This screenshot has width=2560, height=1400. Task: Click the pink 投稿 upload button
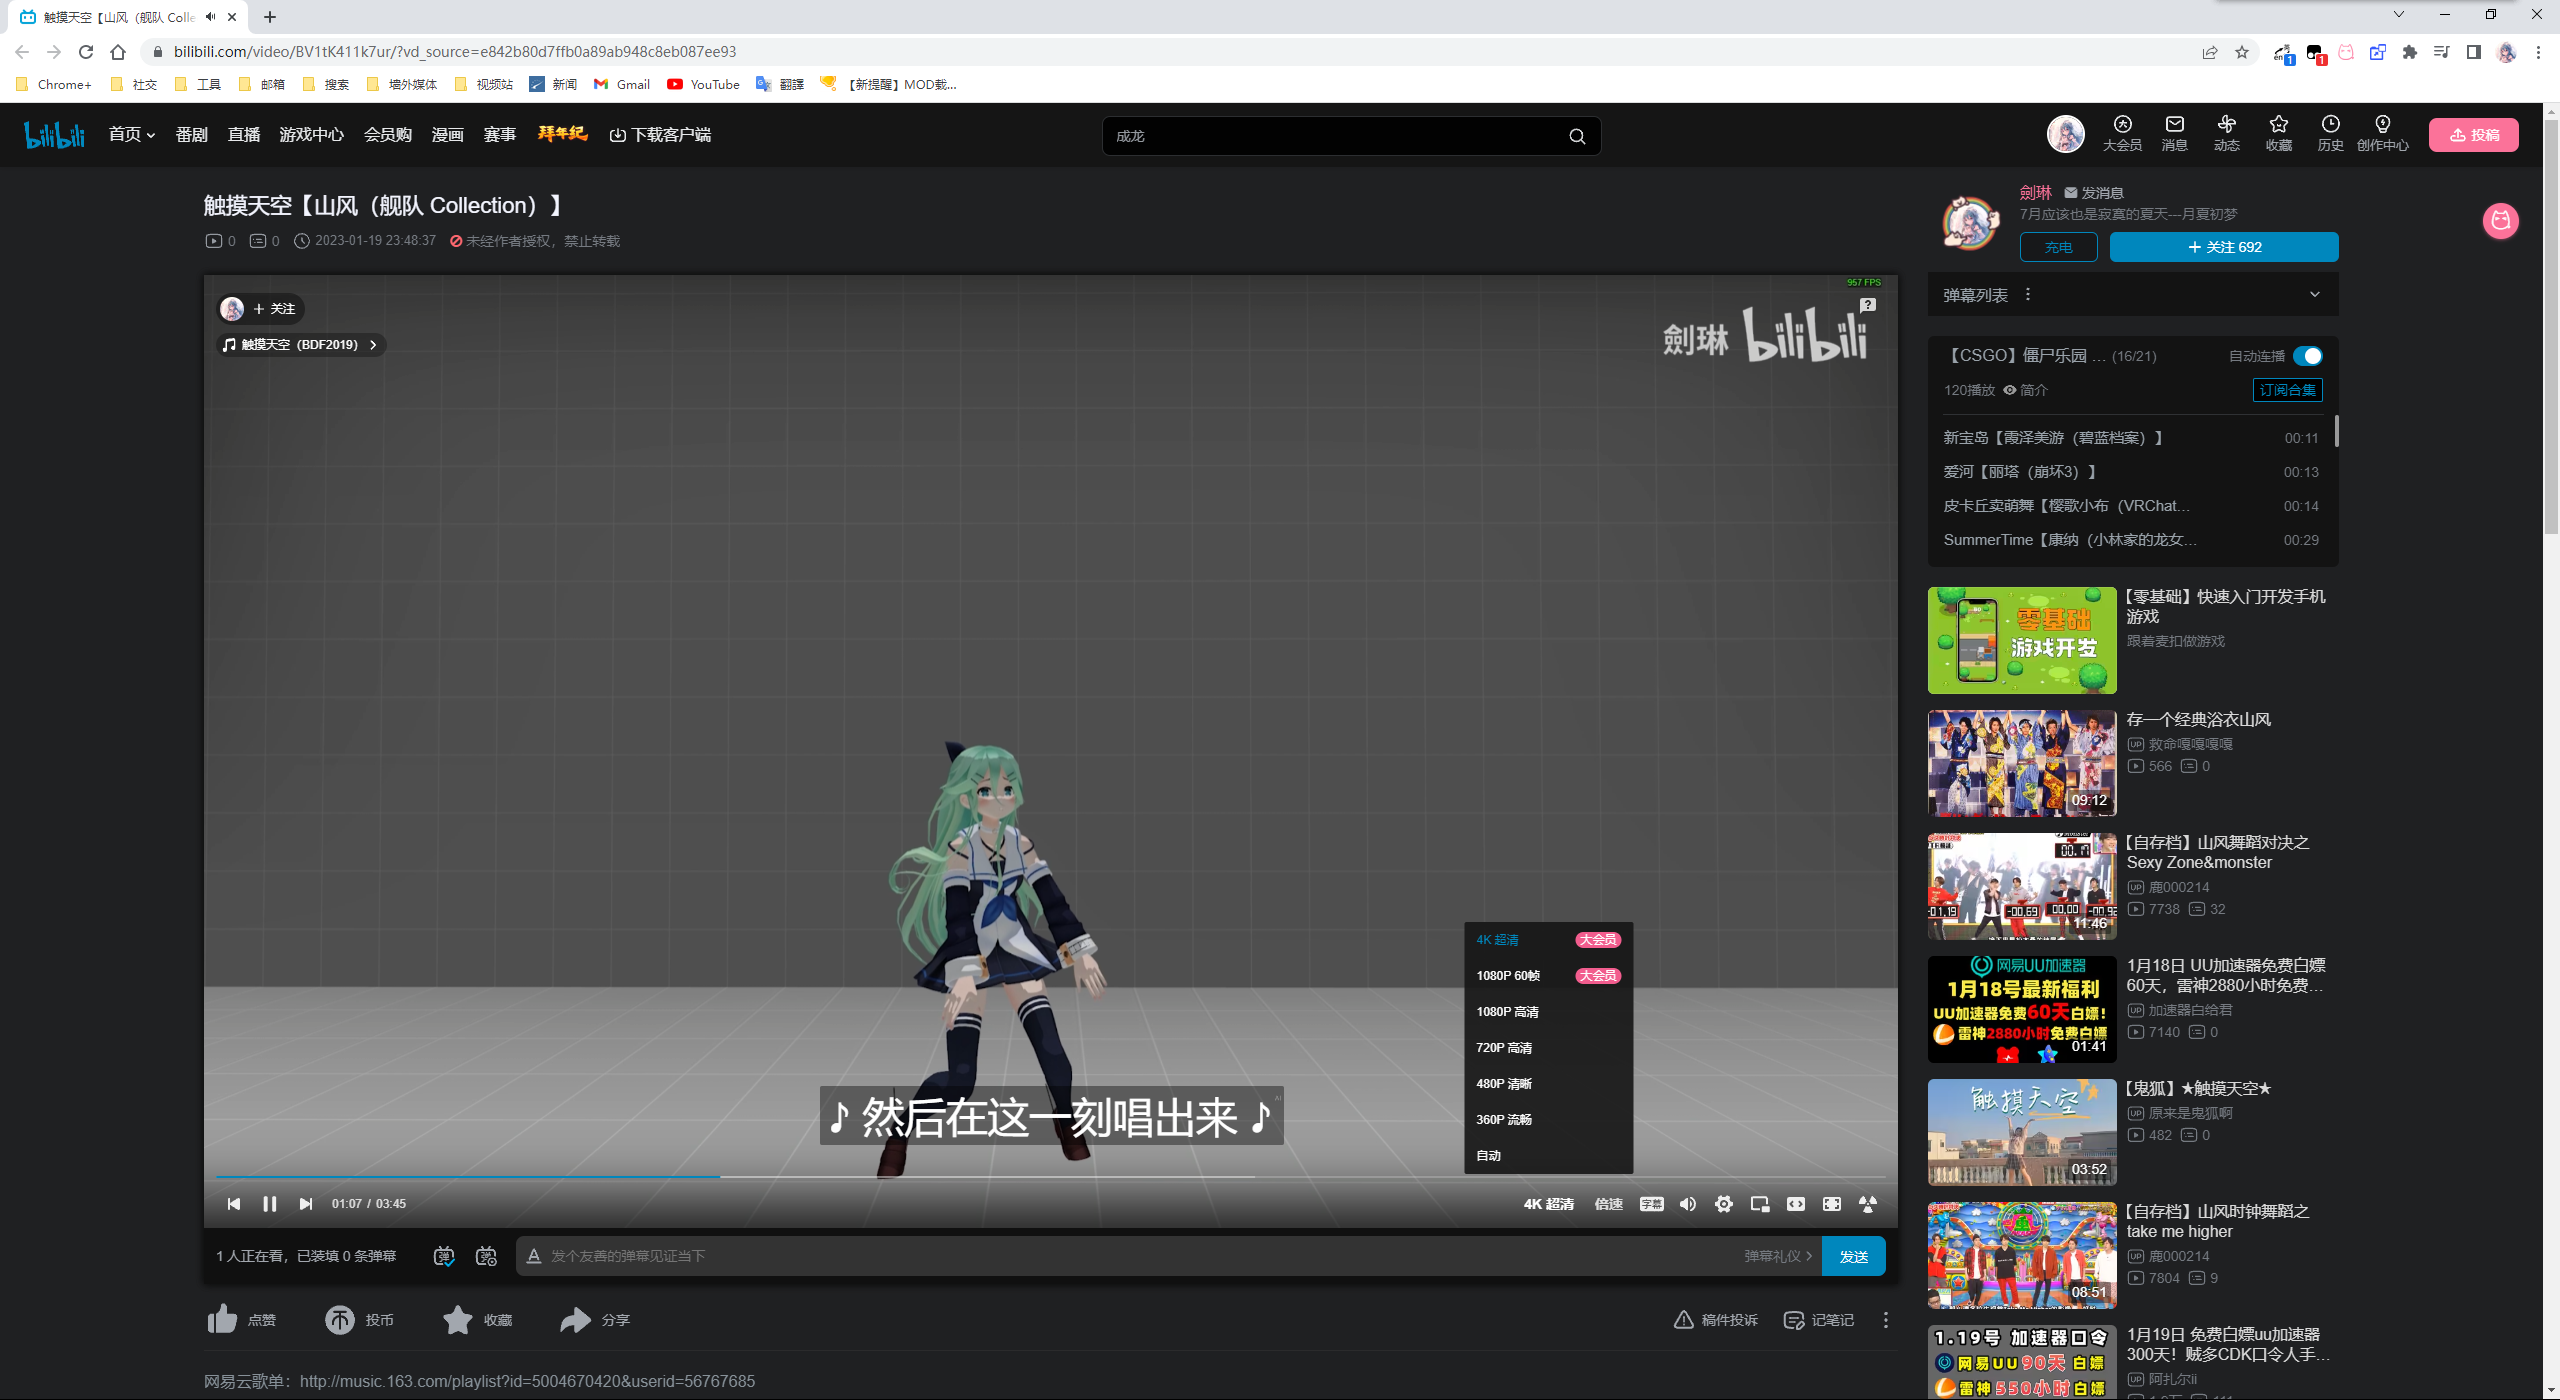(2474, 135)
